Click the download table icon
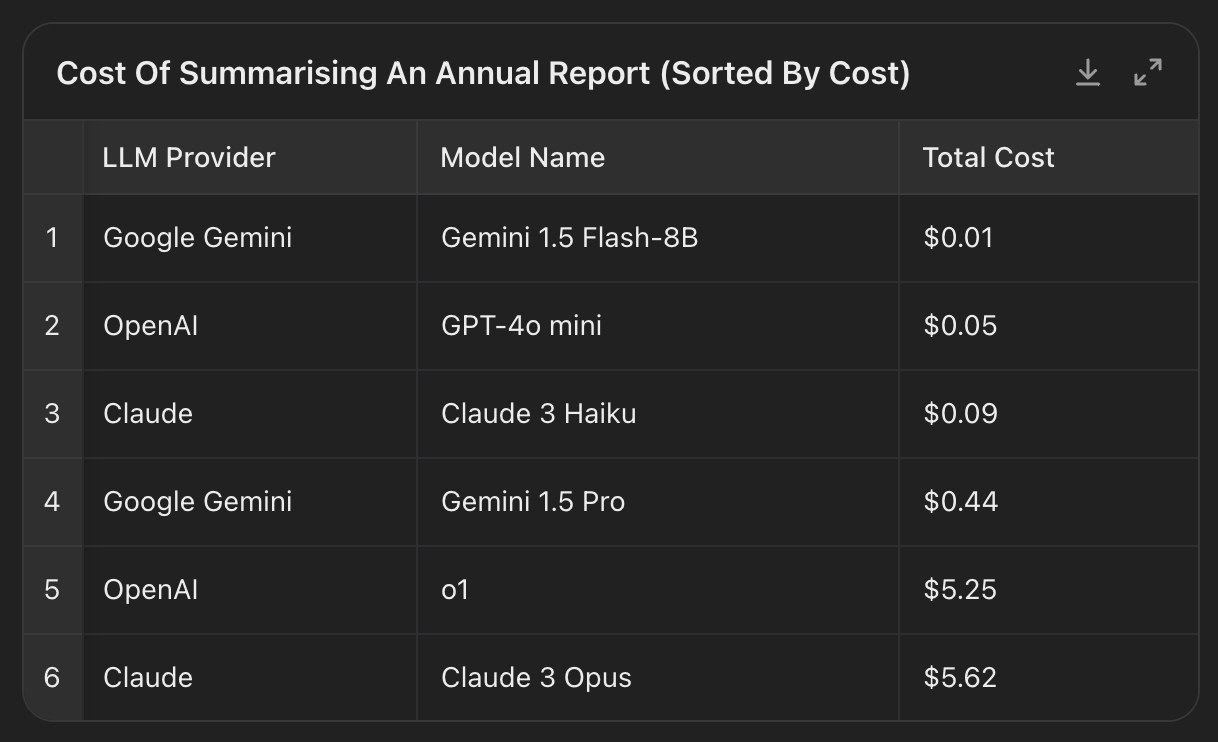Screen dimensions: 1218x742 pos(1087,73)
